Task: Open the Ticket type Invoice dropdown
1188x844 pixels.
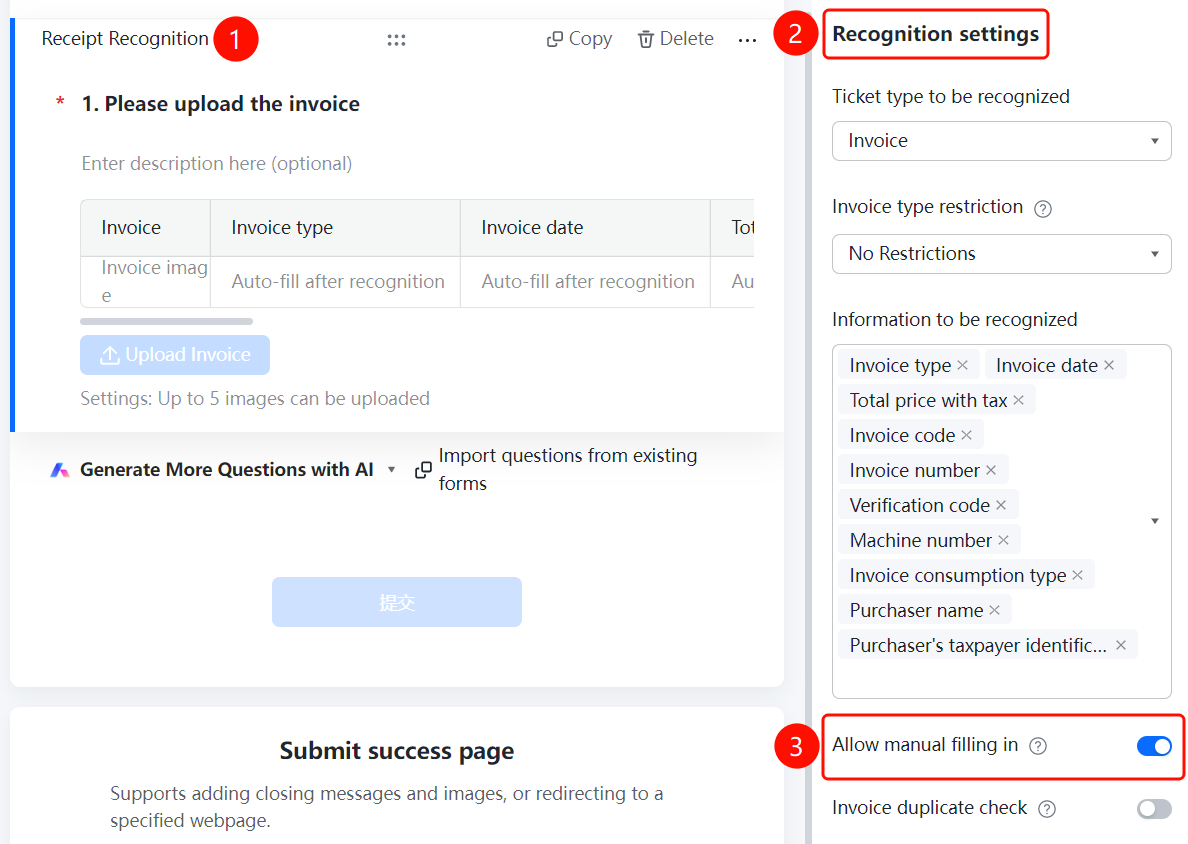Action: pos(1002,141)
